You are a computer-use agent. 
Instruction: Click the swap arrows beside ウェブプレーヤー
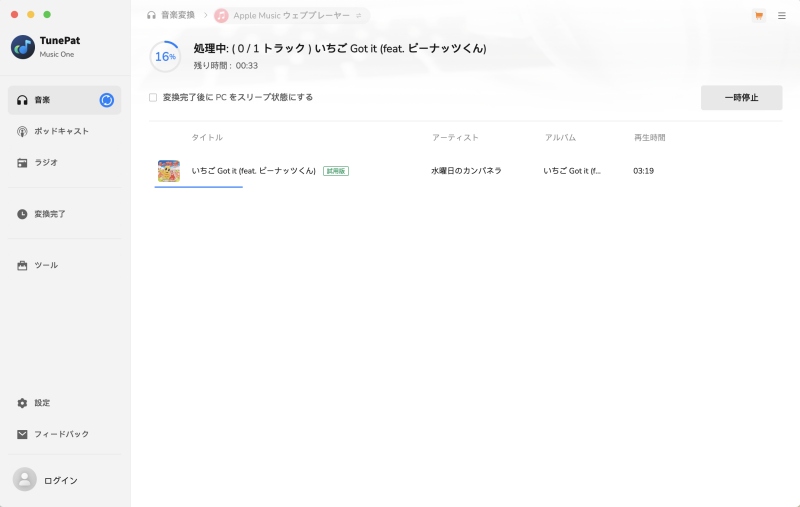(x=359, y=16)
